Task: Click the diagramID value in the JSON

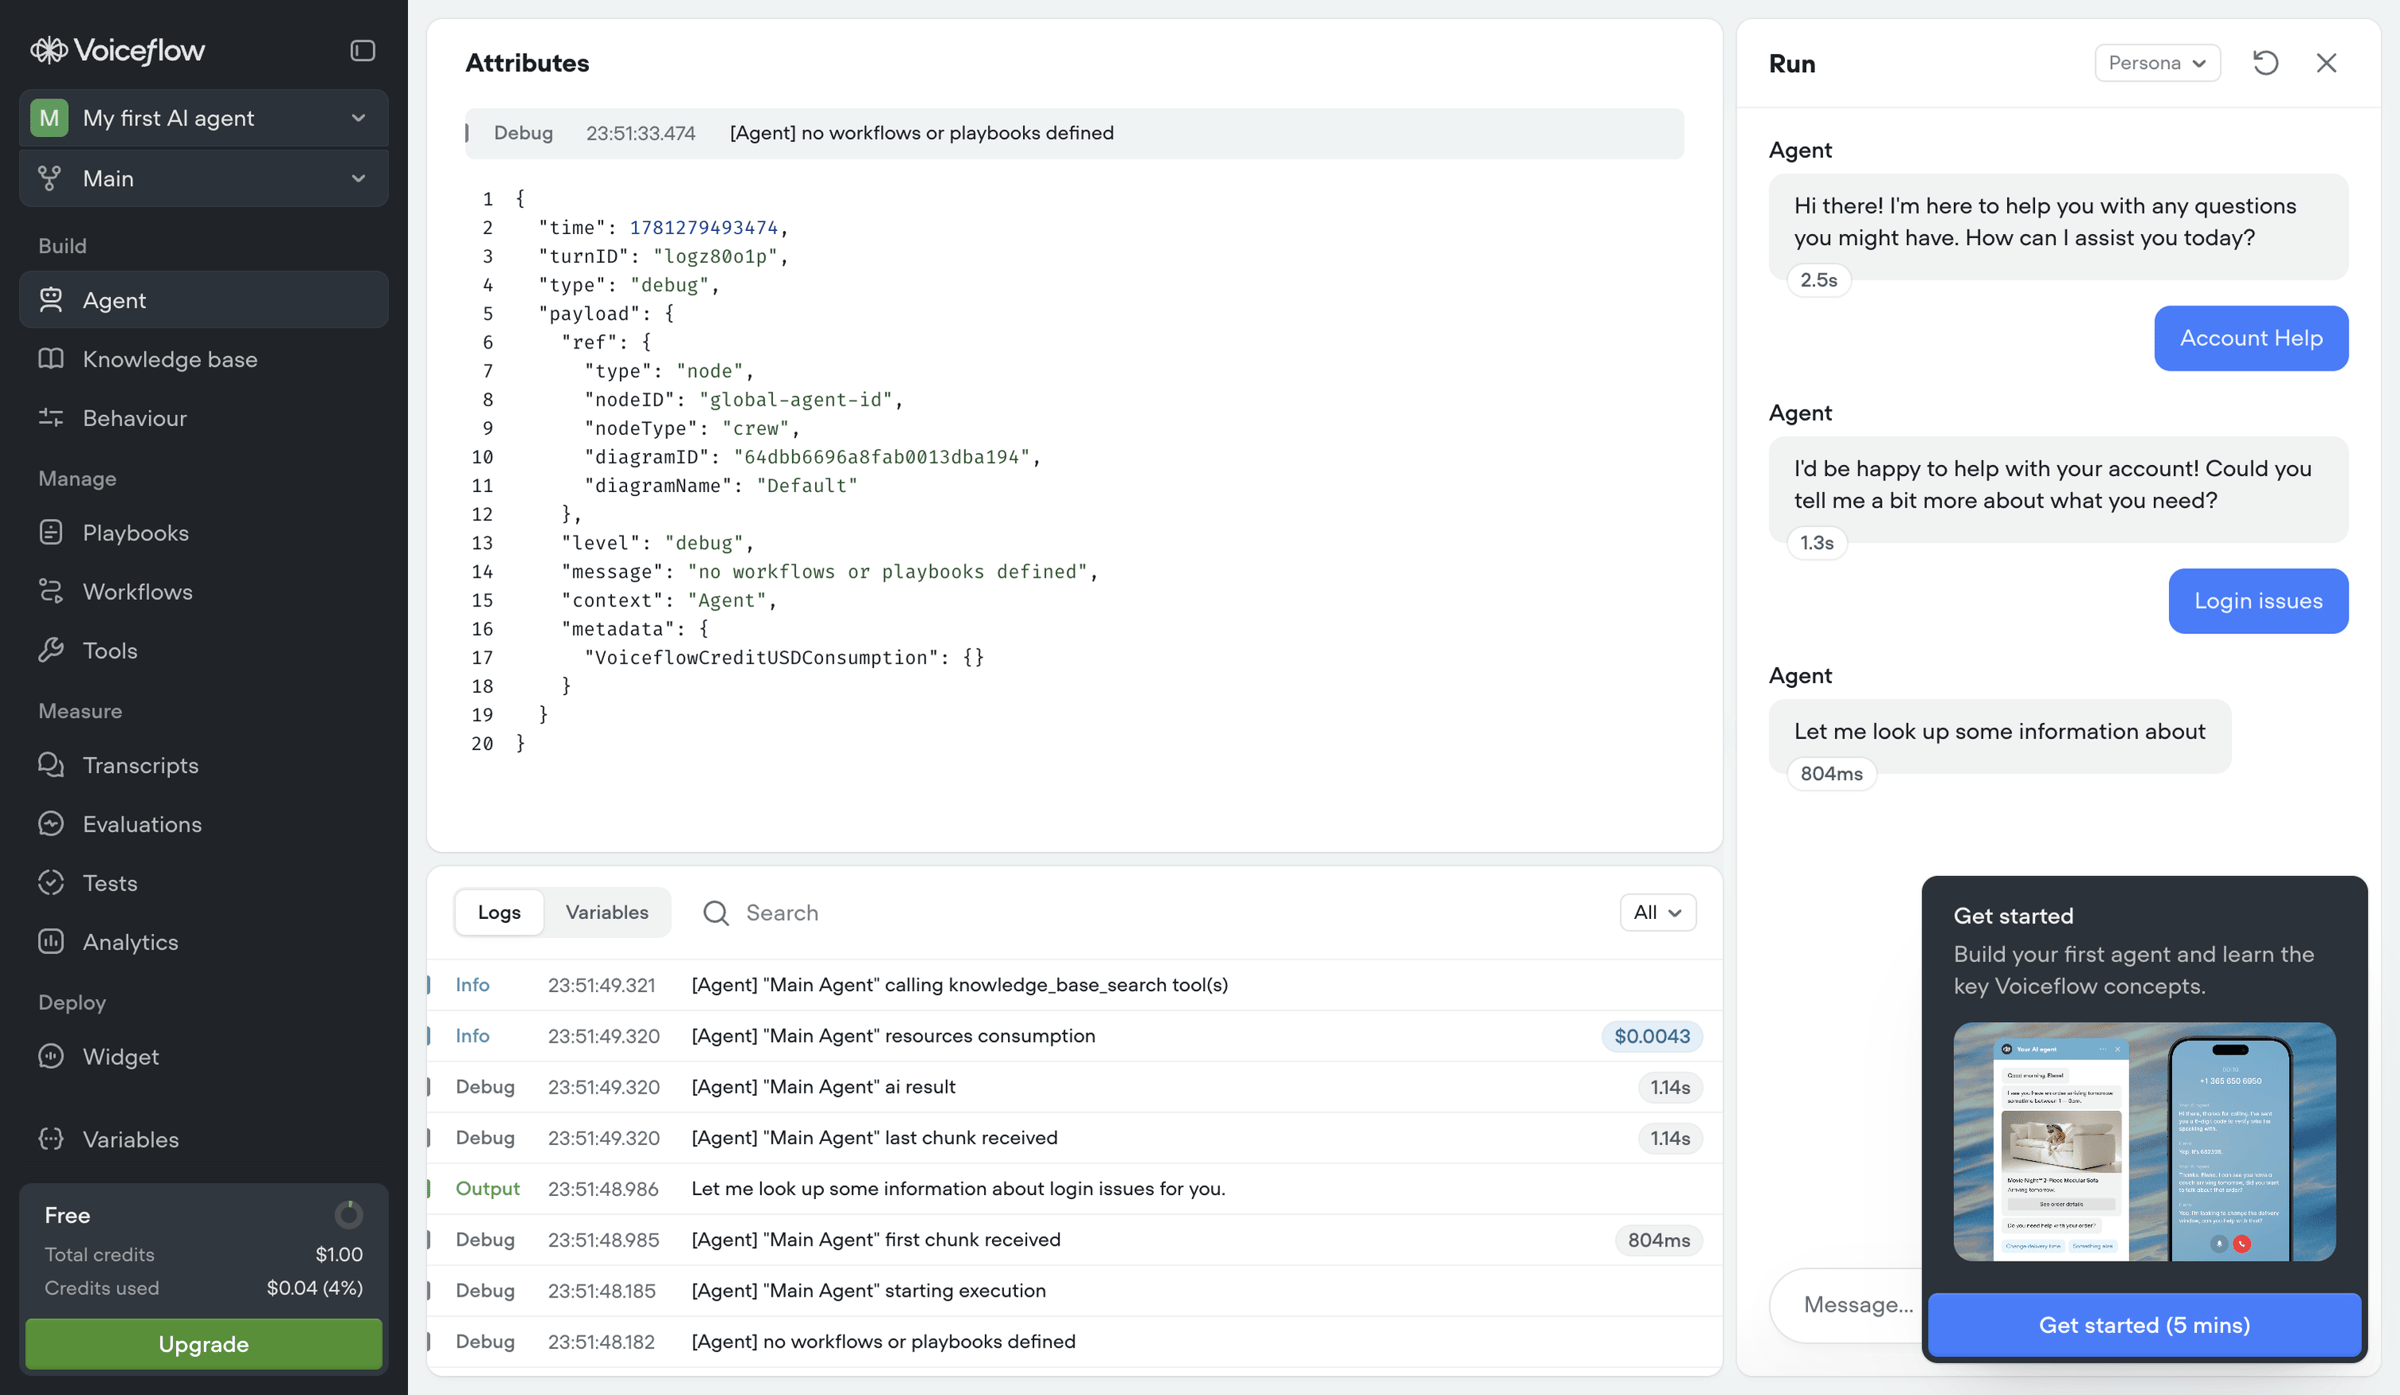Action: (881, 457)
